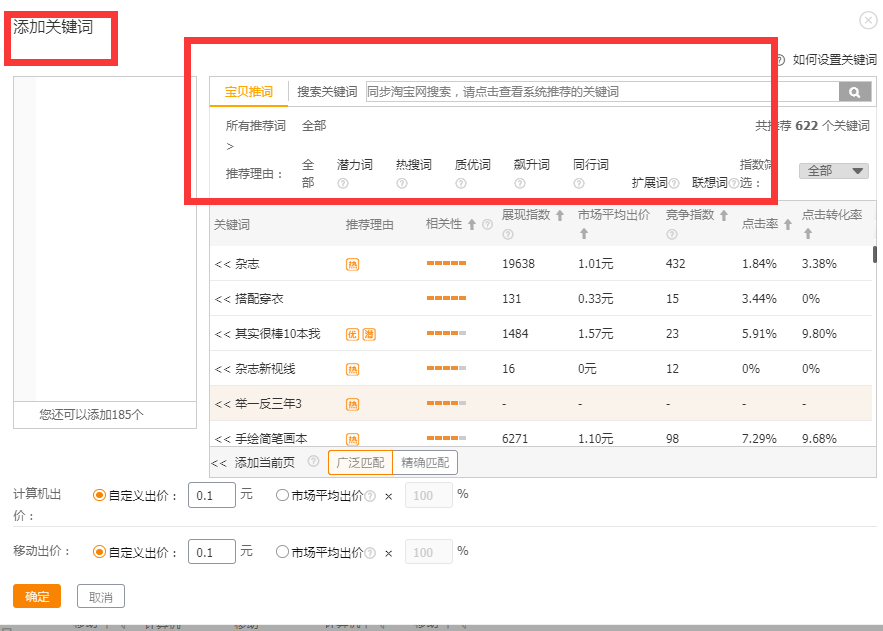
Task: Click the help icon under 潜力词
Action: [x=343, y=183]
